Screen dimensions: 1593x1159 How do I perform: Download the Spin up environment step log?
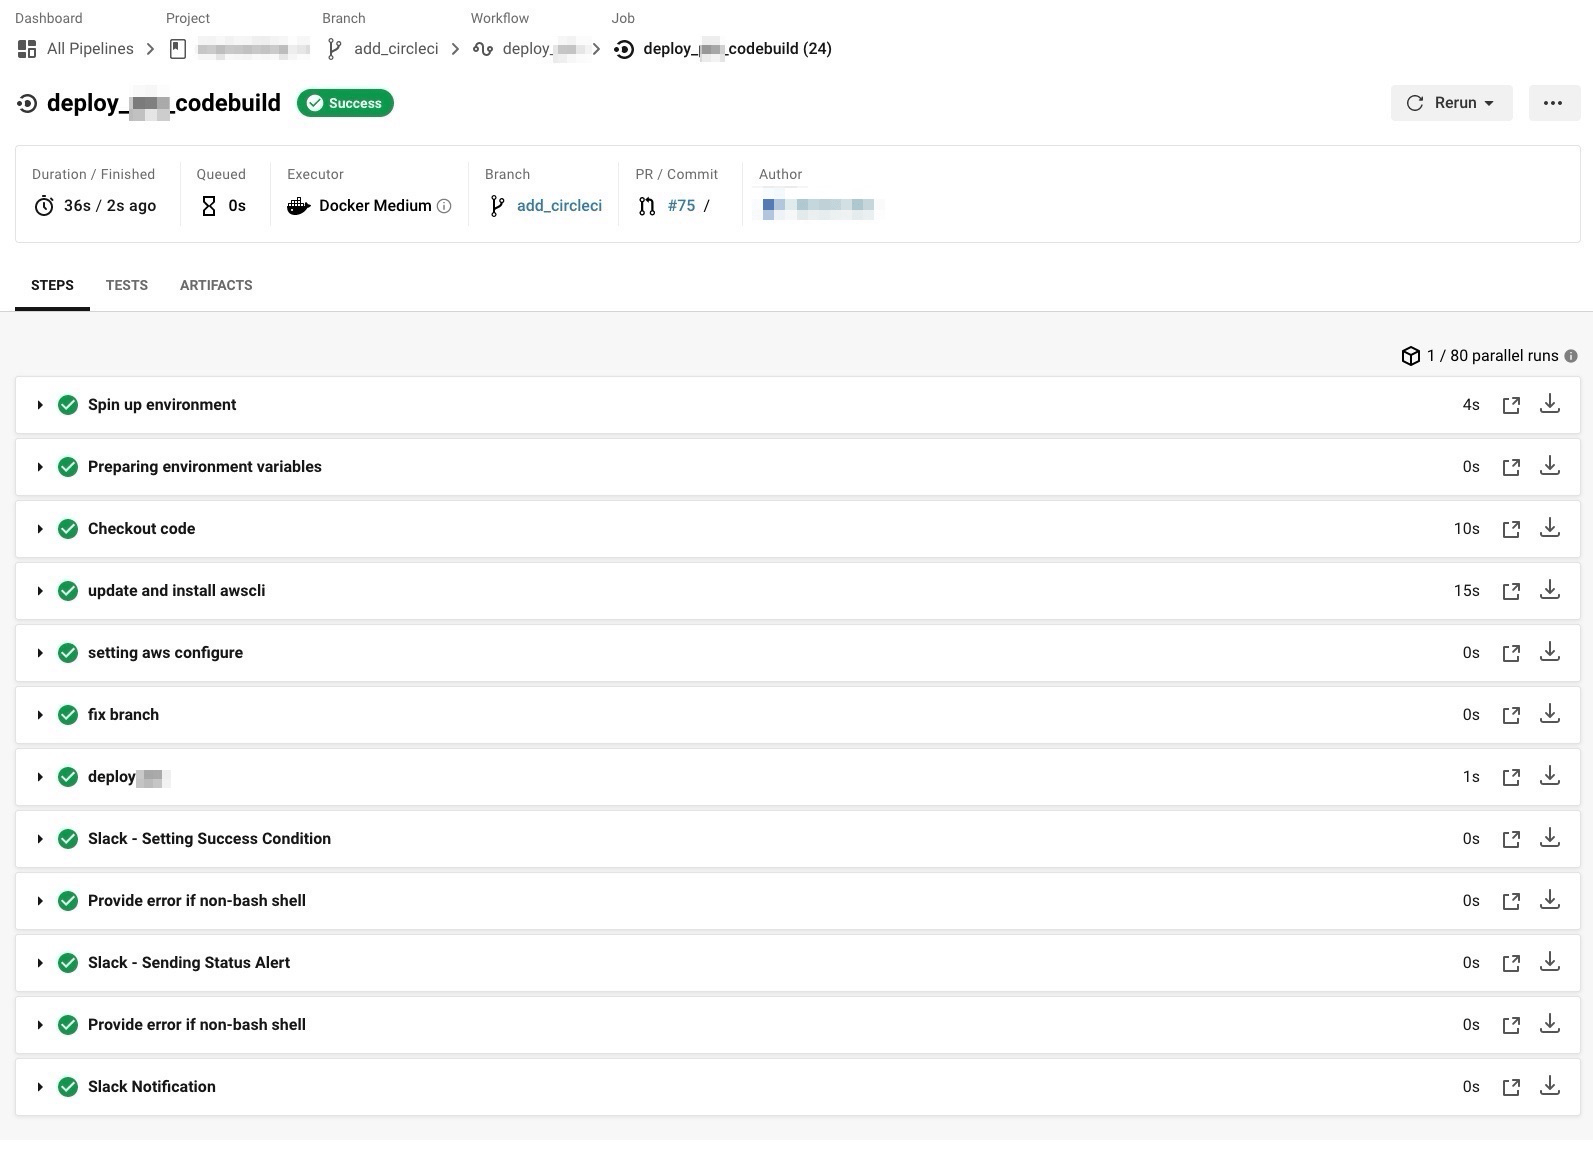(x=1549, y=404)
